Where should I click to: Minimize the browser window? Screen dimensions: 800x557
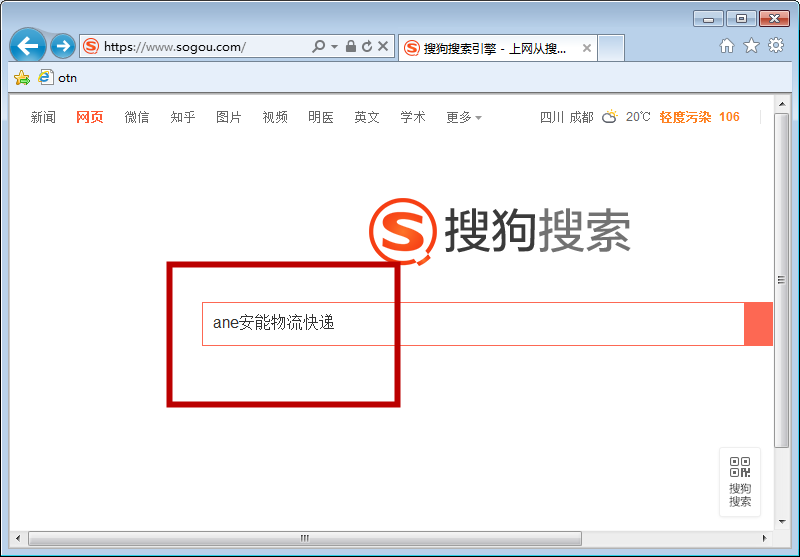click(x=708, y=19)
